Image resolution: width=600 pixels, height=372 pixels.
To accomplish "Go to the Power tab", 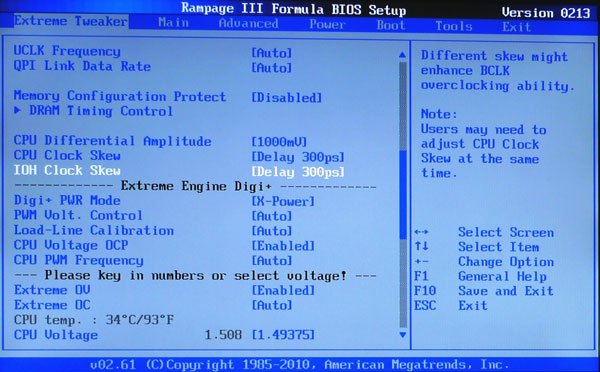I will click(327, 24).
